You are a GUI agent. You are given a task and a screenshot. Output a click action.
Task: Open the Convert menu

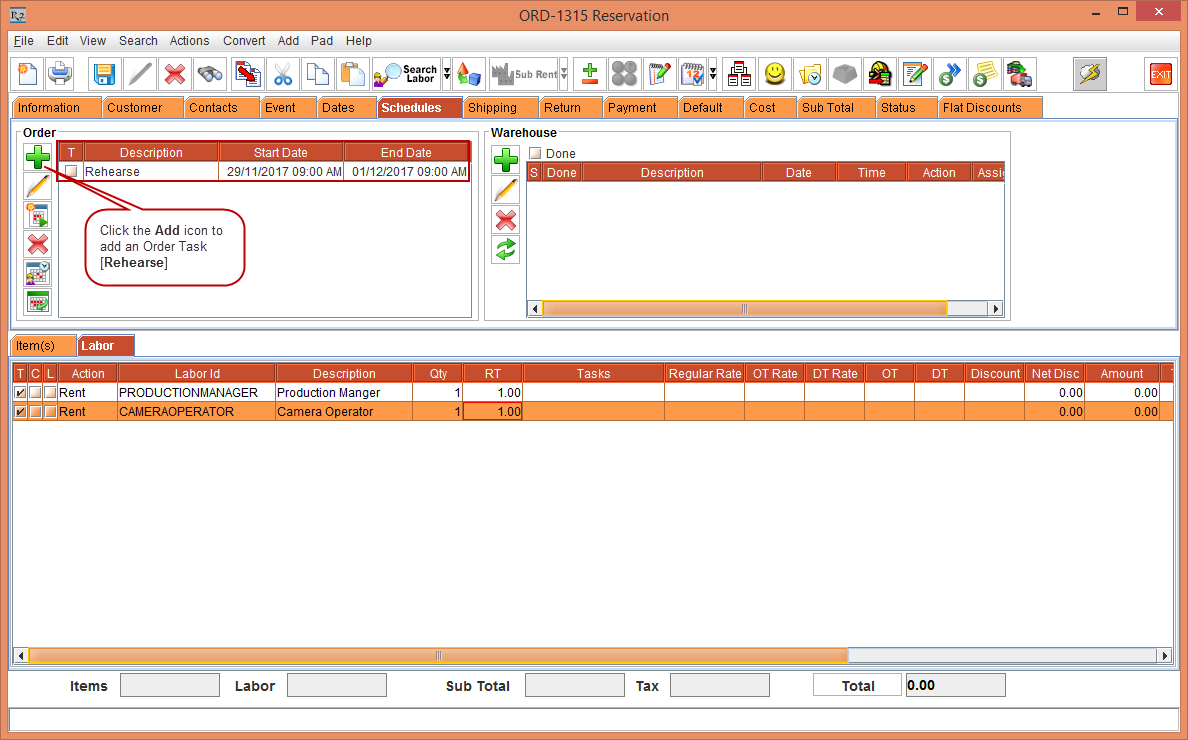click(x=243, y=41)
